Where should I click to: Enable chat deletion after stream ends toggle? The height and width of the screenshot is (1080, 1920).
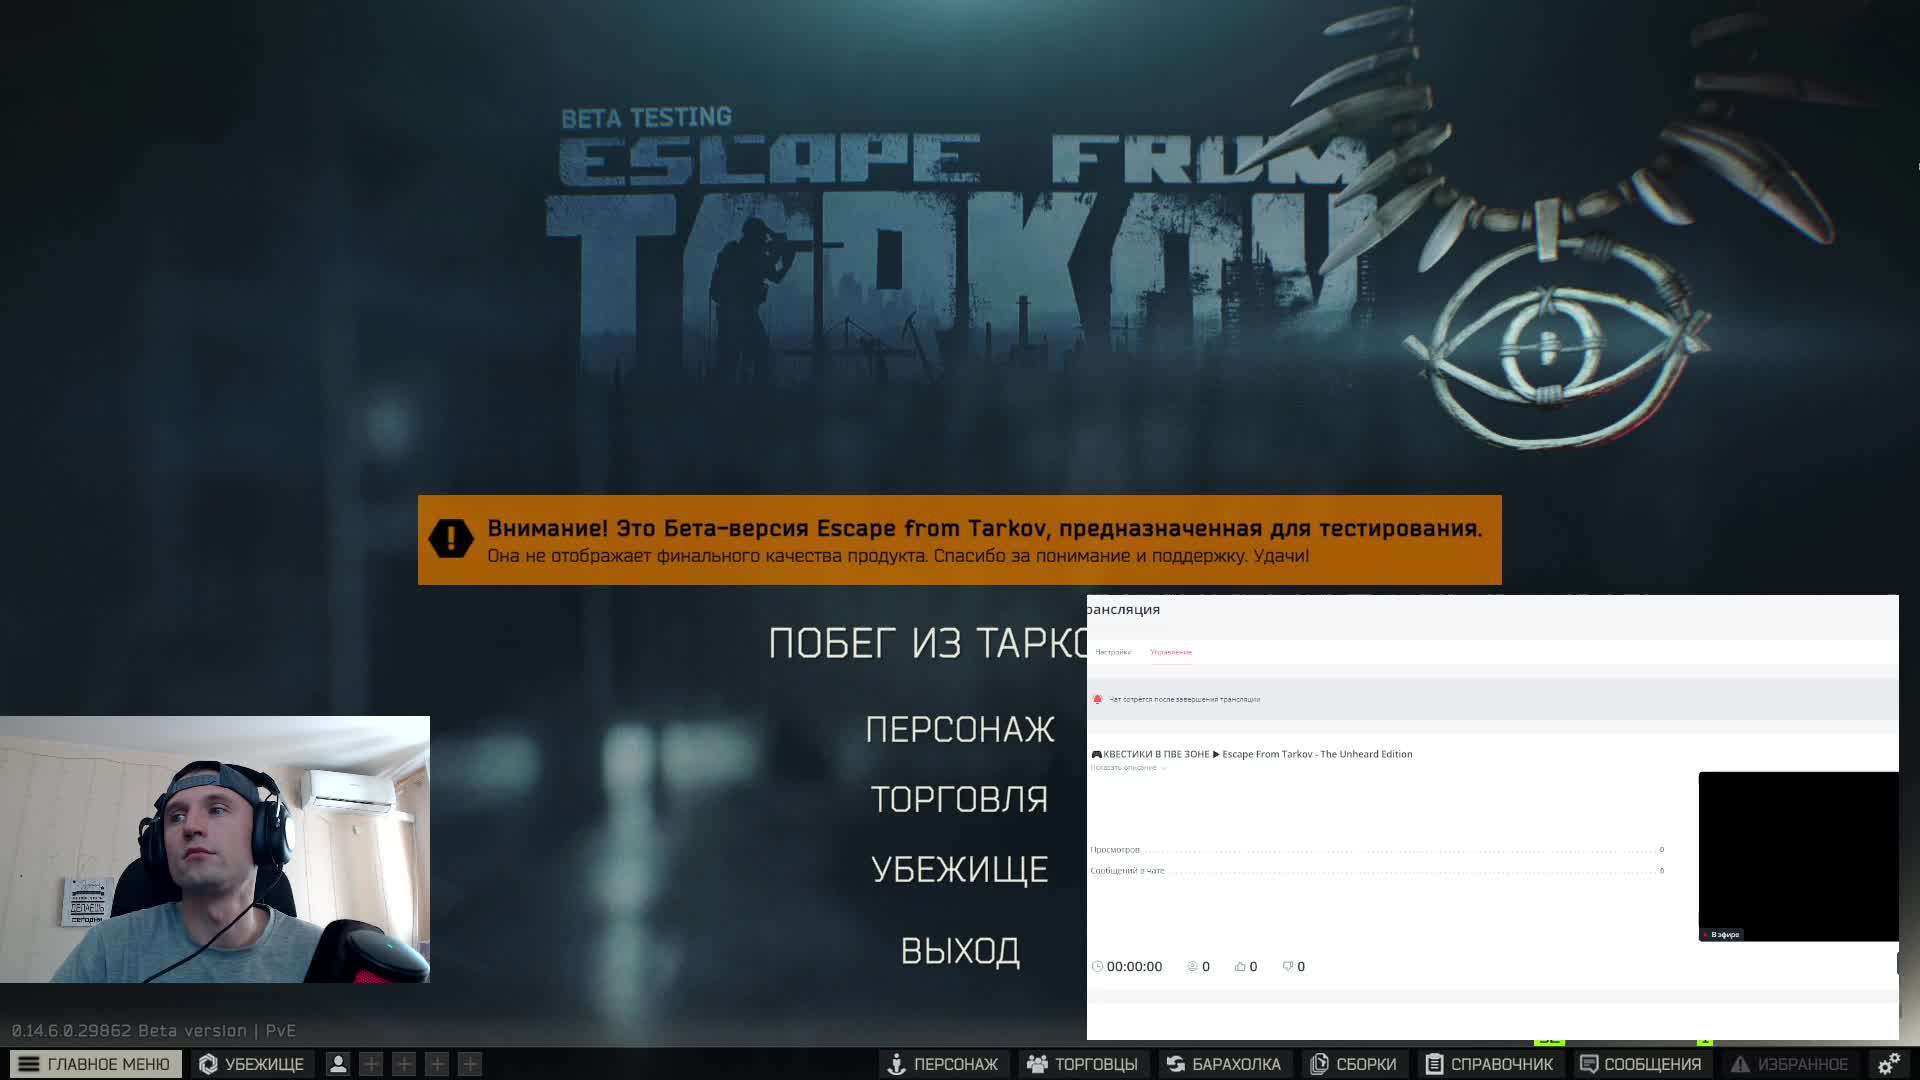click(1095, 699)
